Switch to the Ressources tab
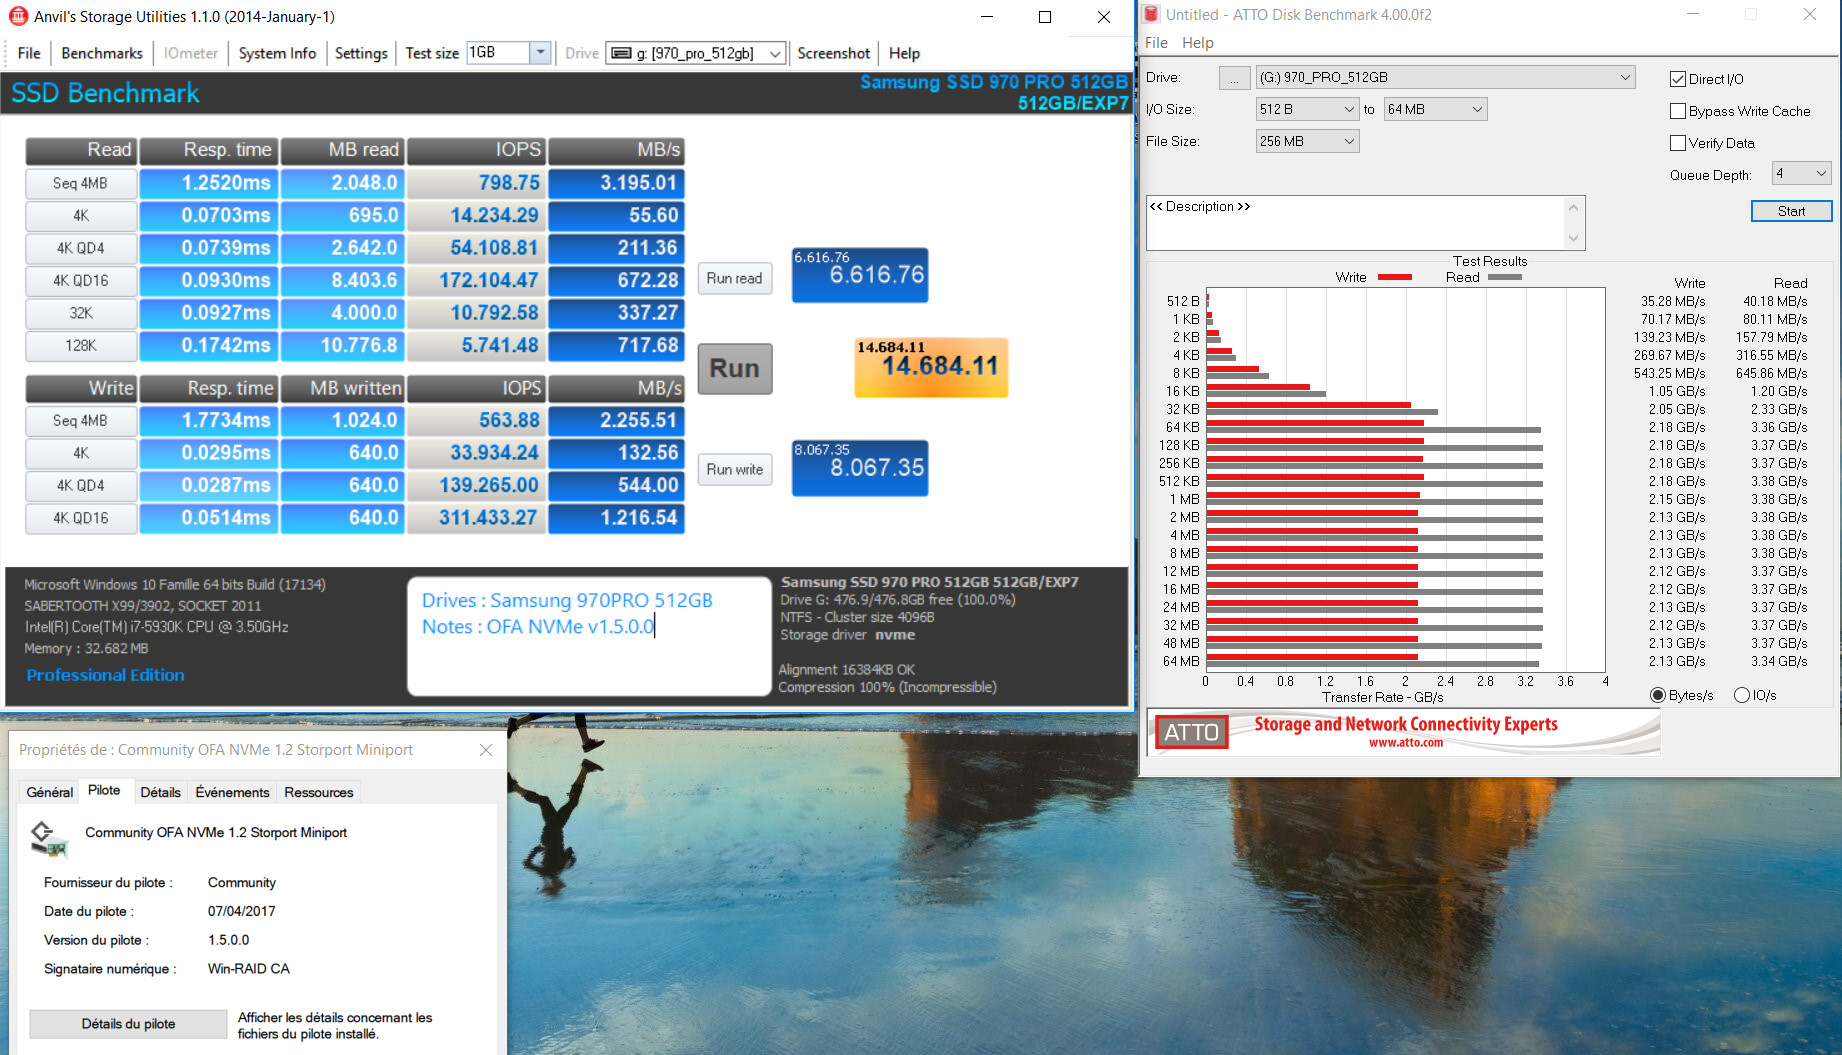Viewport: 1842px width, 1055px height. point(319,792)
